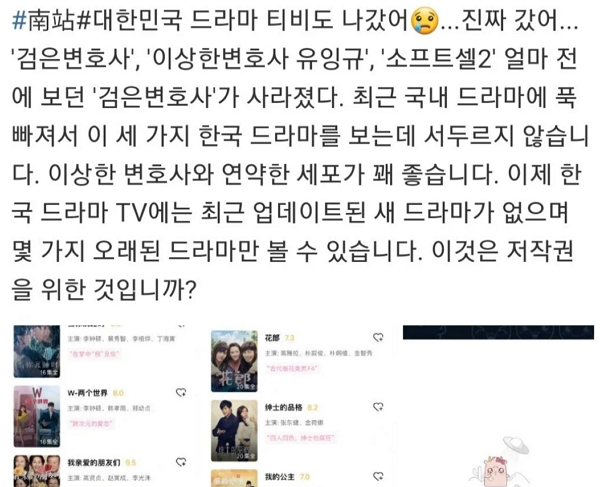Open the top-left 16集全 drama poster
The width and height of the screenshot is (600, 487).
(x=37, y=352)
